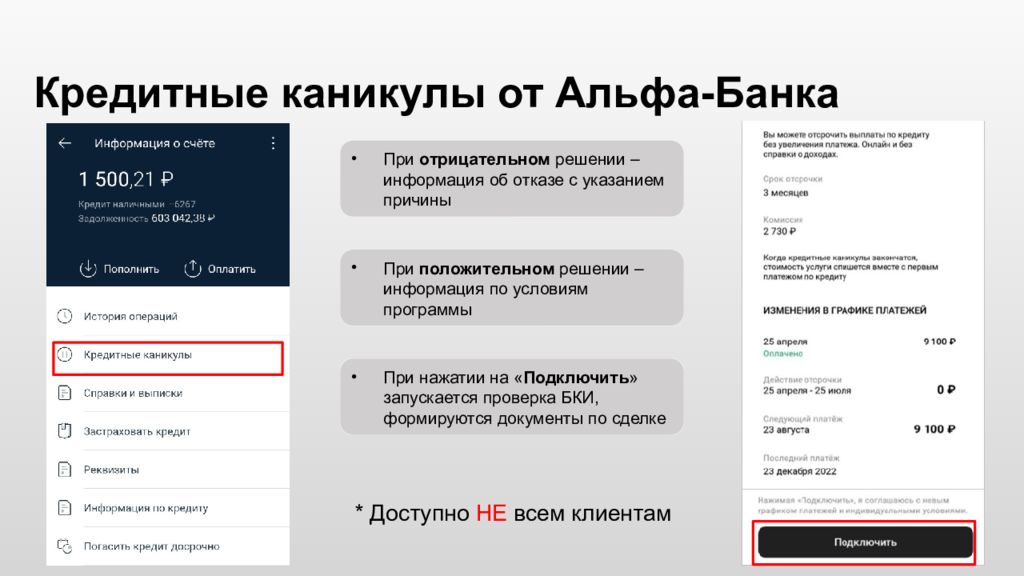The height and width of the screenshot is (576, 1024).
Task: Click the document icon beside Информация по кредиту
Action: 65,507
